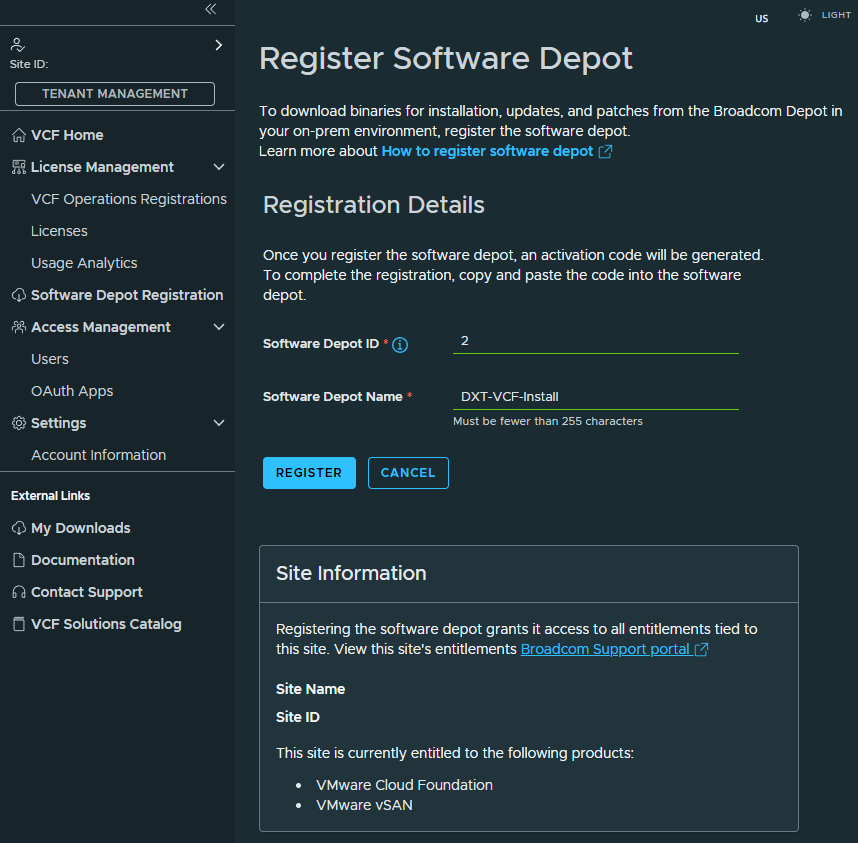
Task: Open Contact Support
Action: pos(86,592)
